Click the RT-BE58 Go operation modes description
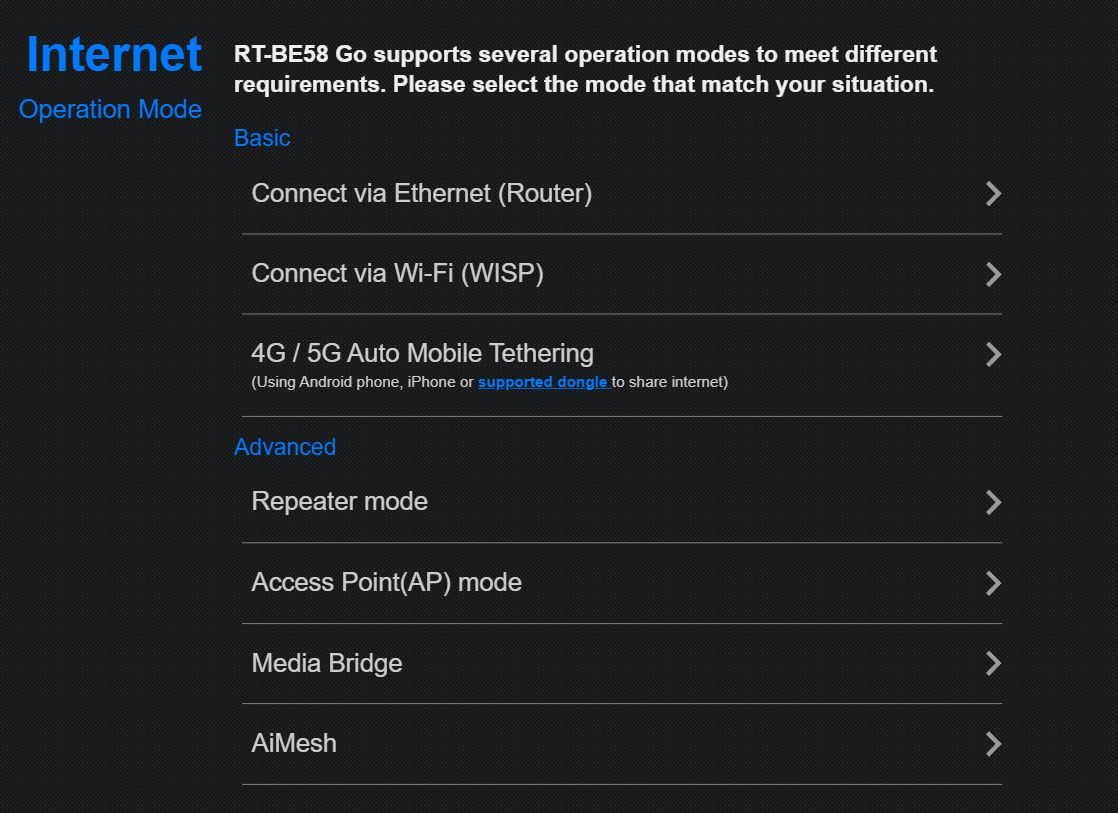Screen dimensions: 1118x813 click(x=585, y=69)
